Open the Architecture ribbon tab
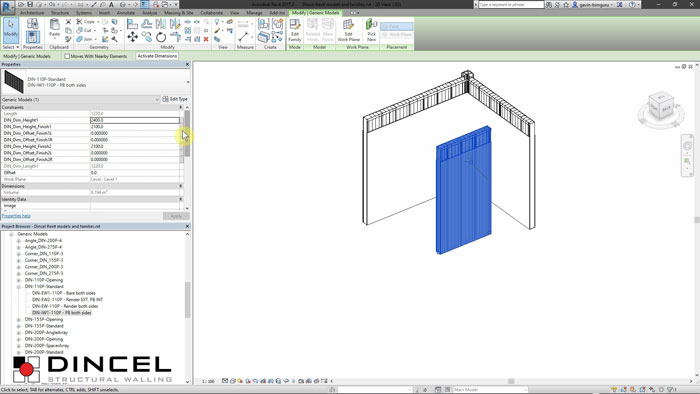Screen dimensions: 700x394 coord(32,13)
